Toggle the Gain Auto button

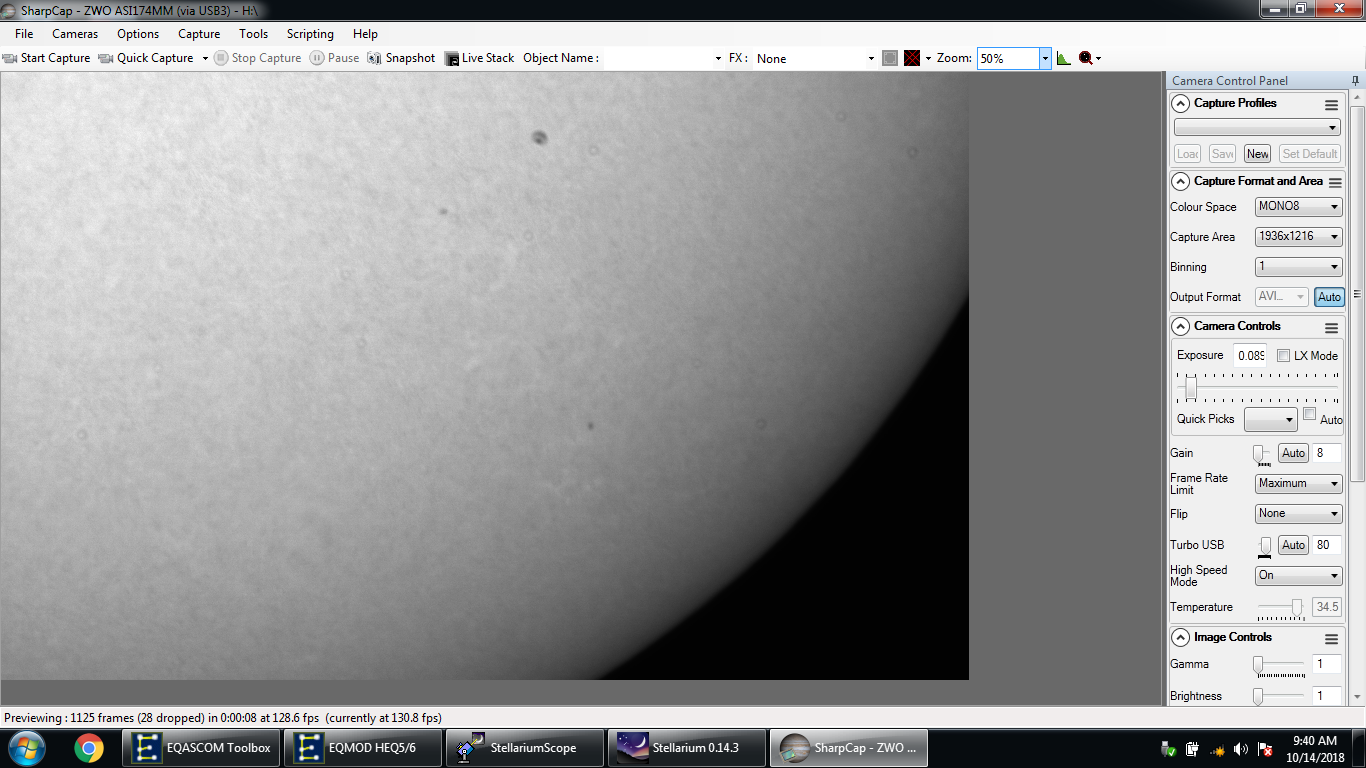coord(1293,453)
